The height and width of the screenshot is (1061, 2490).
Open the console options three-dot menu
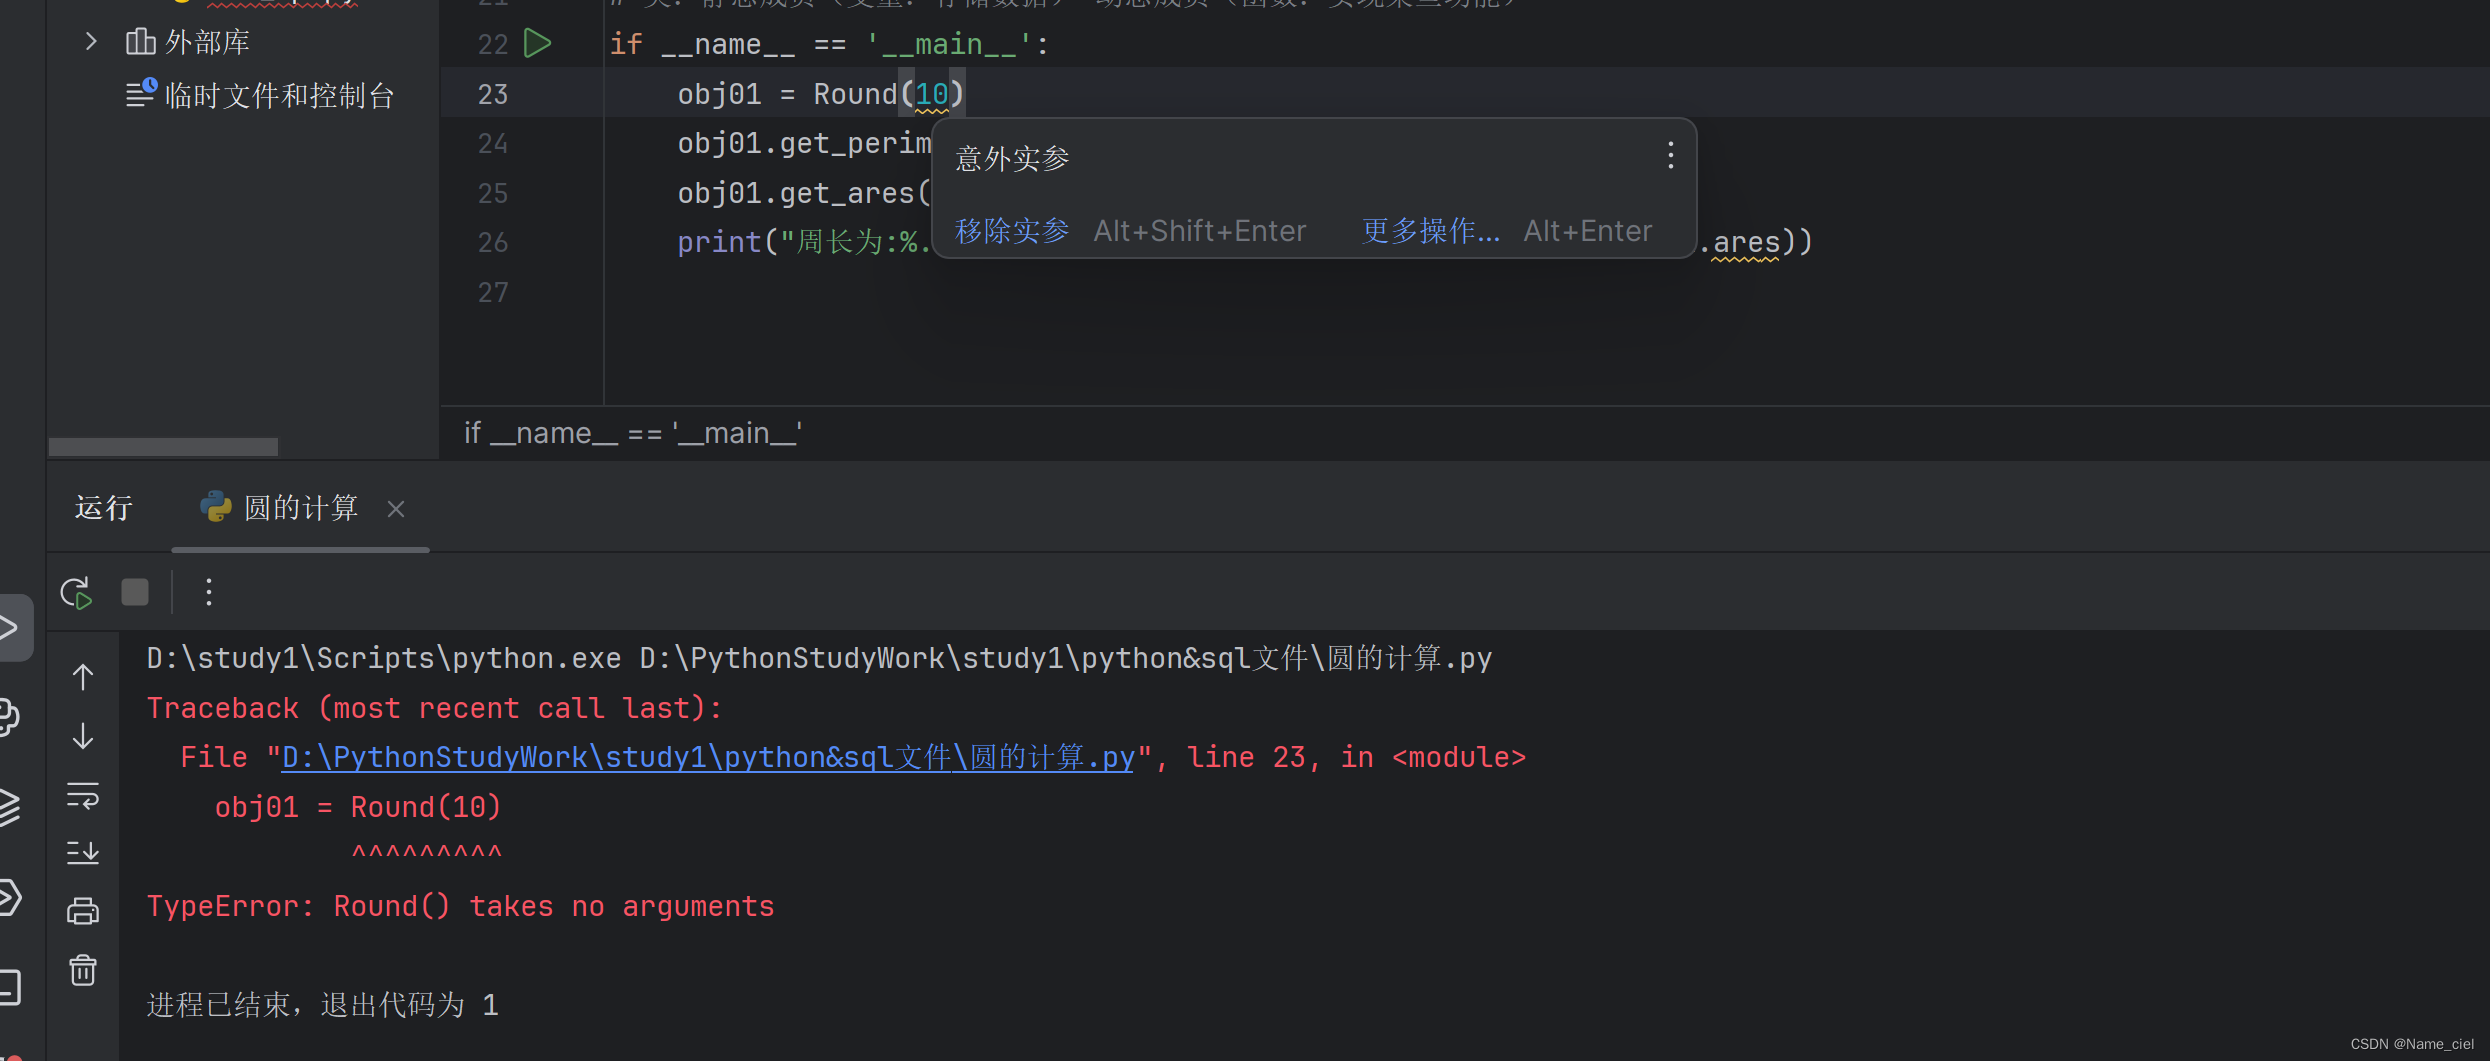point(208,591)
